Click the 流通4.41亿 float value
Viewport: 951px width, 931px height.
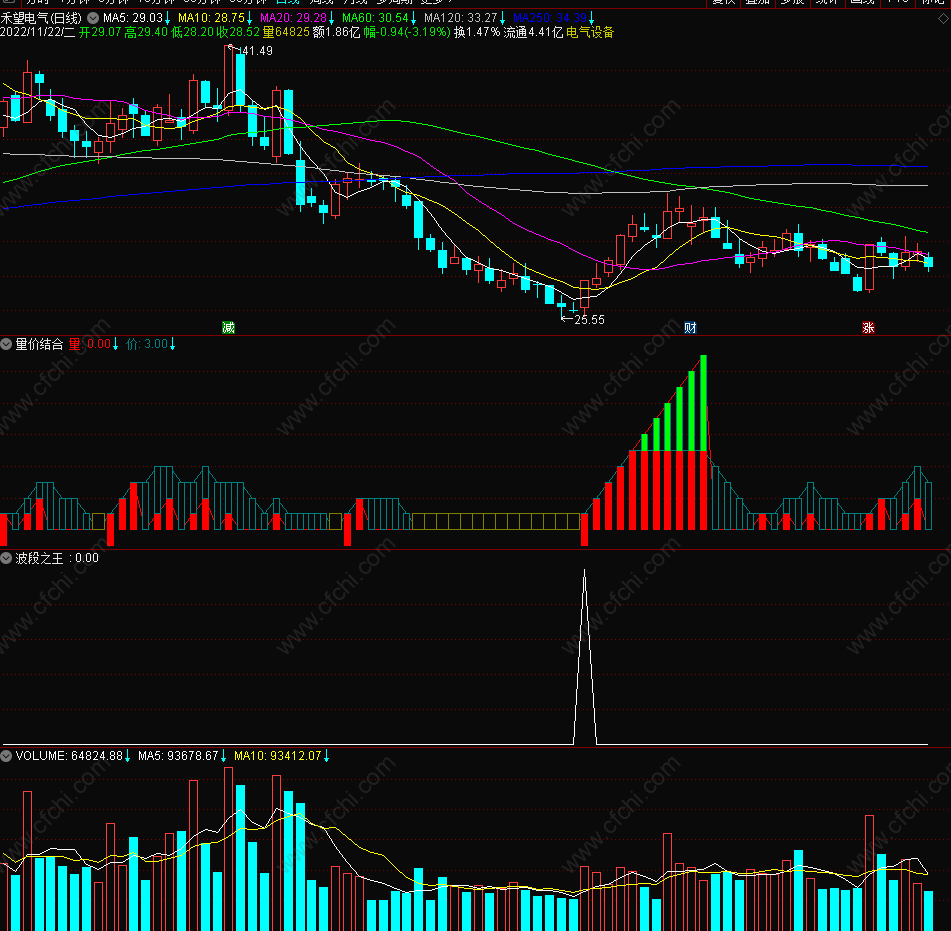(x=533, y=32)
